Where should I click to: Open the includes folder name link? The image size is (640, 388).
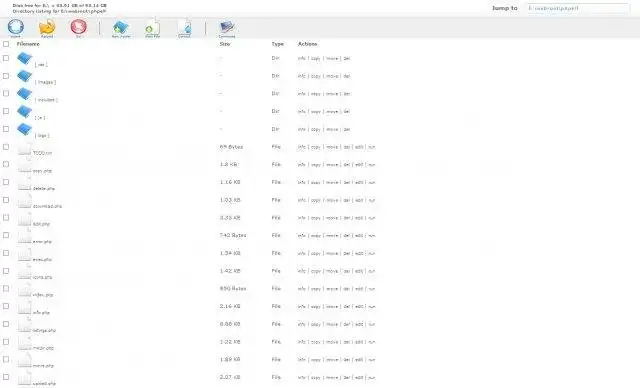pyautogui.click(x=46, y=100)
